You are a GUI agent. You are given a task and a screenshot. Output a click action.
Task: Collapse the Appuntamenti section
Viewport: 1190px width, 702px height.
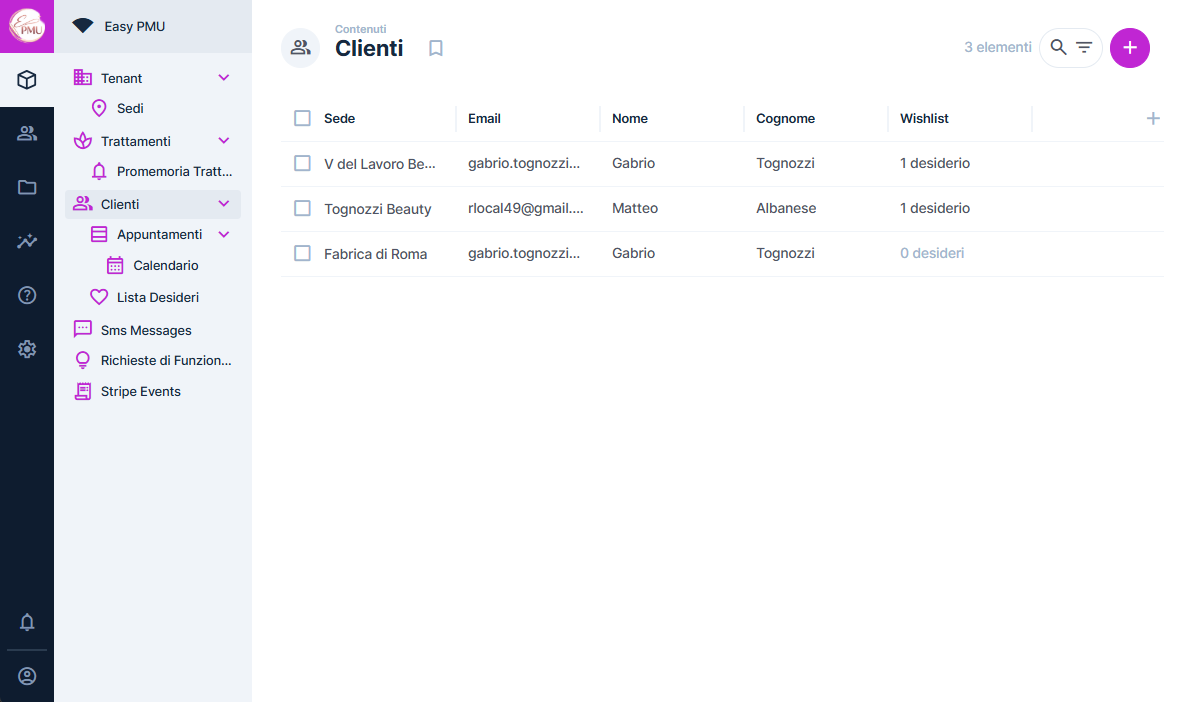tap(224, 233)
